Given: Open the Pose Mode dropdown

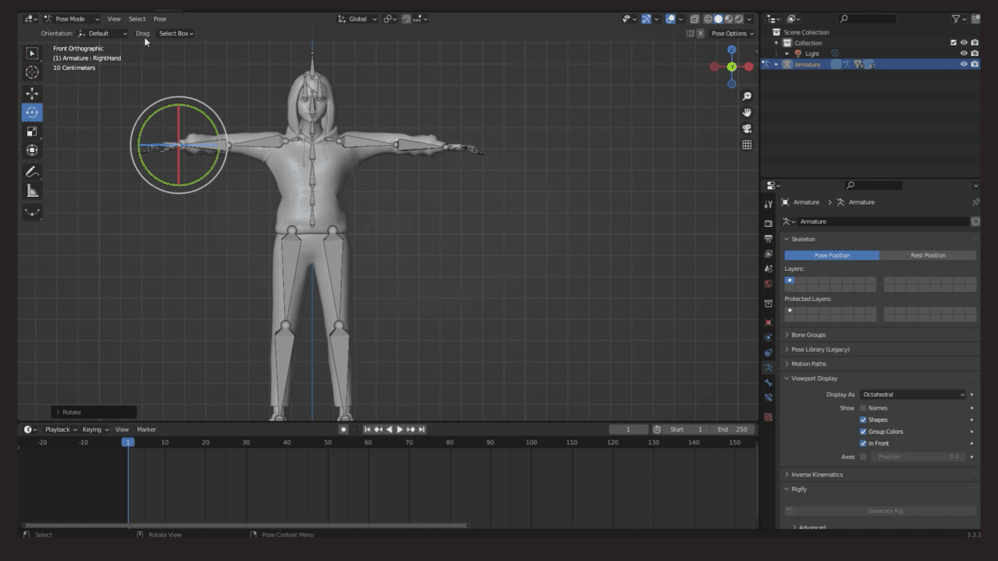Looking at the screenshot, I should tap(71, 19).
